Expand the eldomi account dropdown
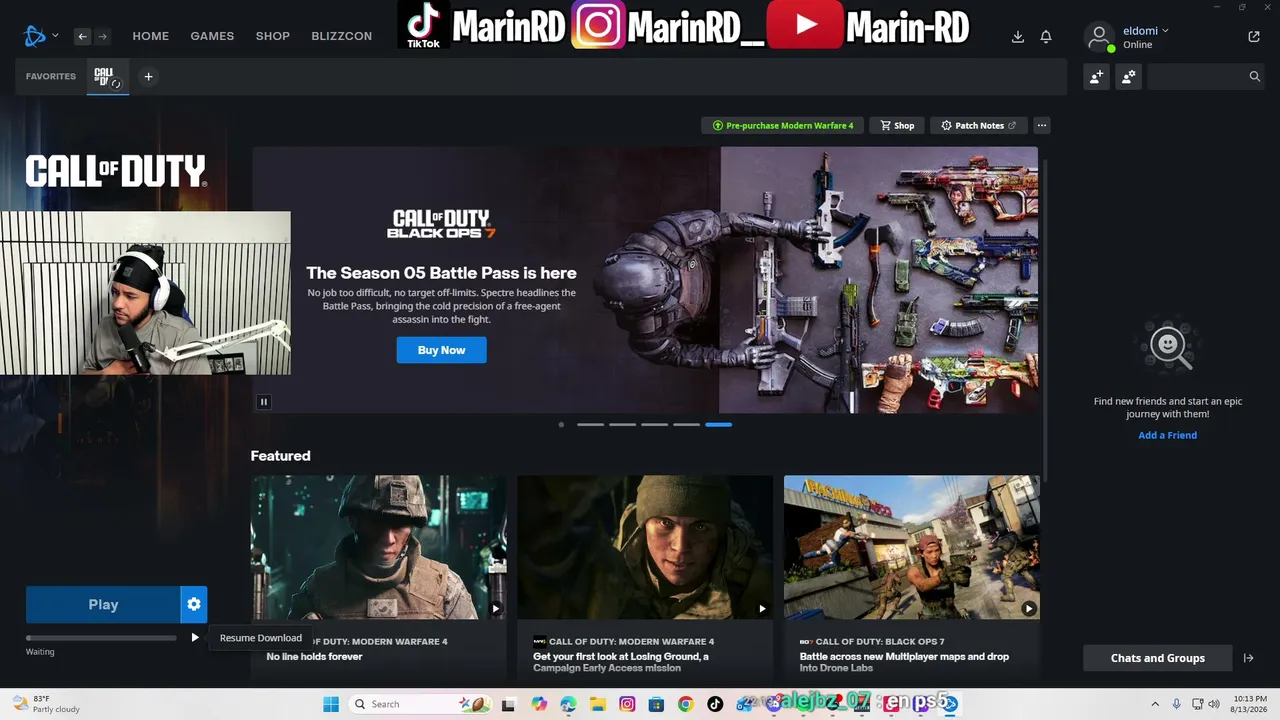The width and height of the screenshot is (1280, 720). point(1146,31)
